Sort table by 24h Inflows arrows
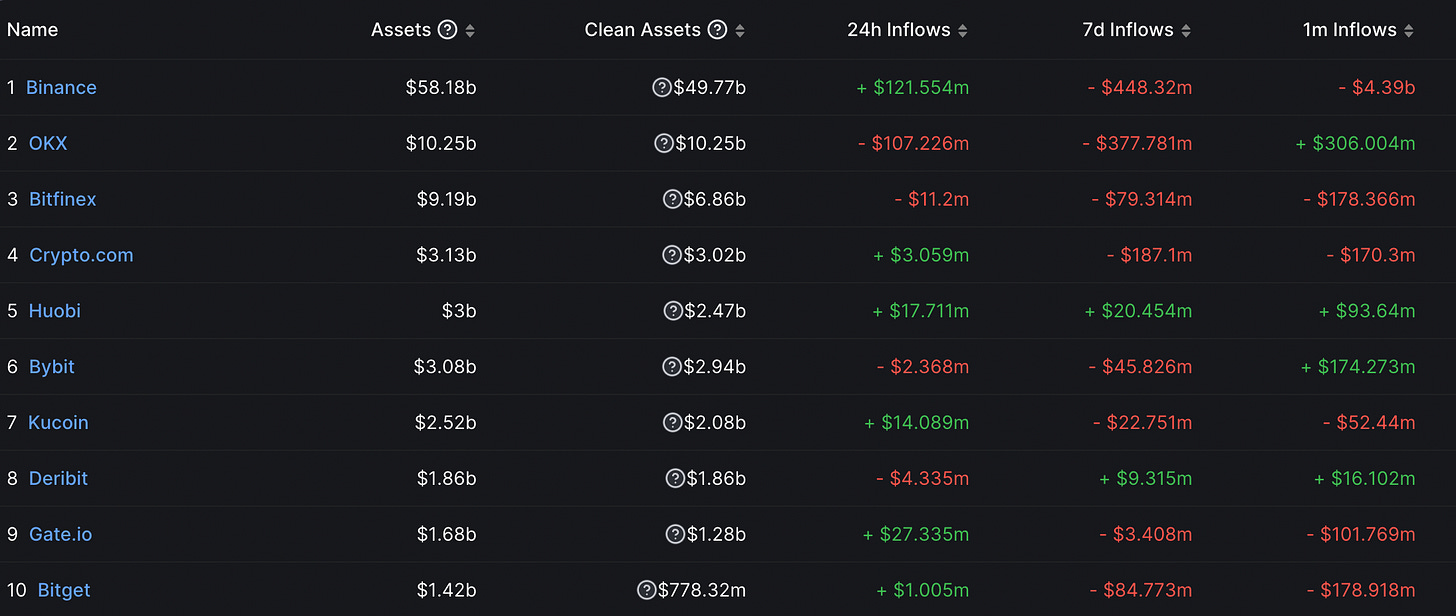1456x616 pixels. pos(962,31)
